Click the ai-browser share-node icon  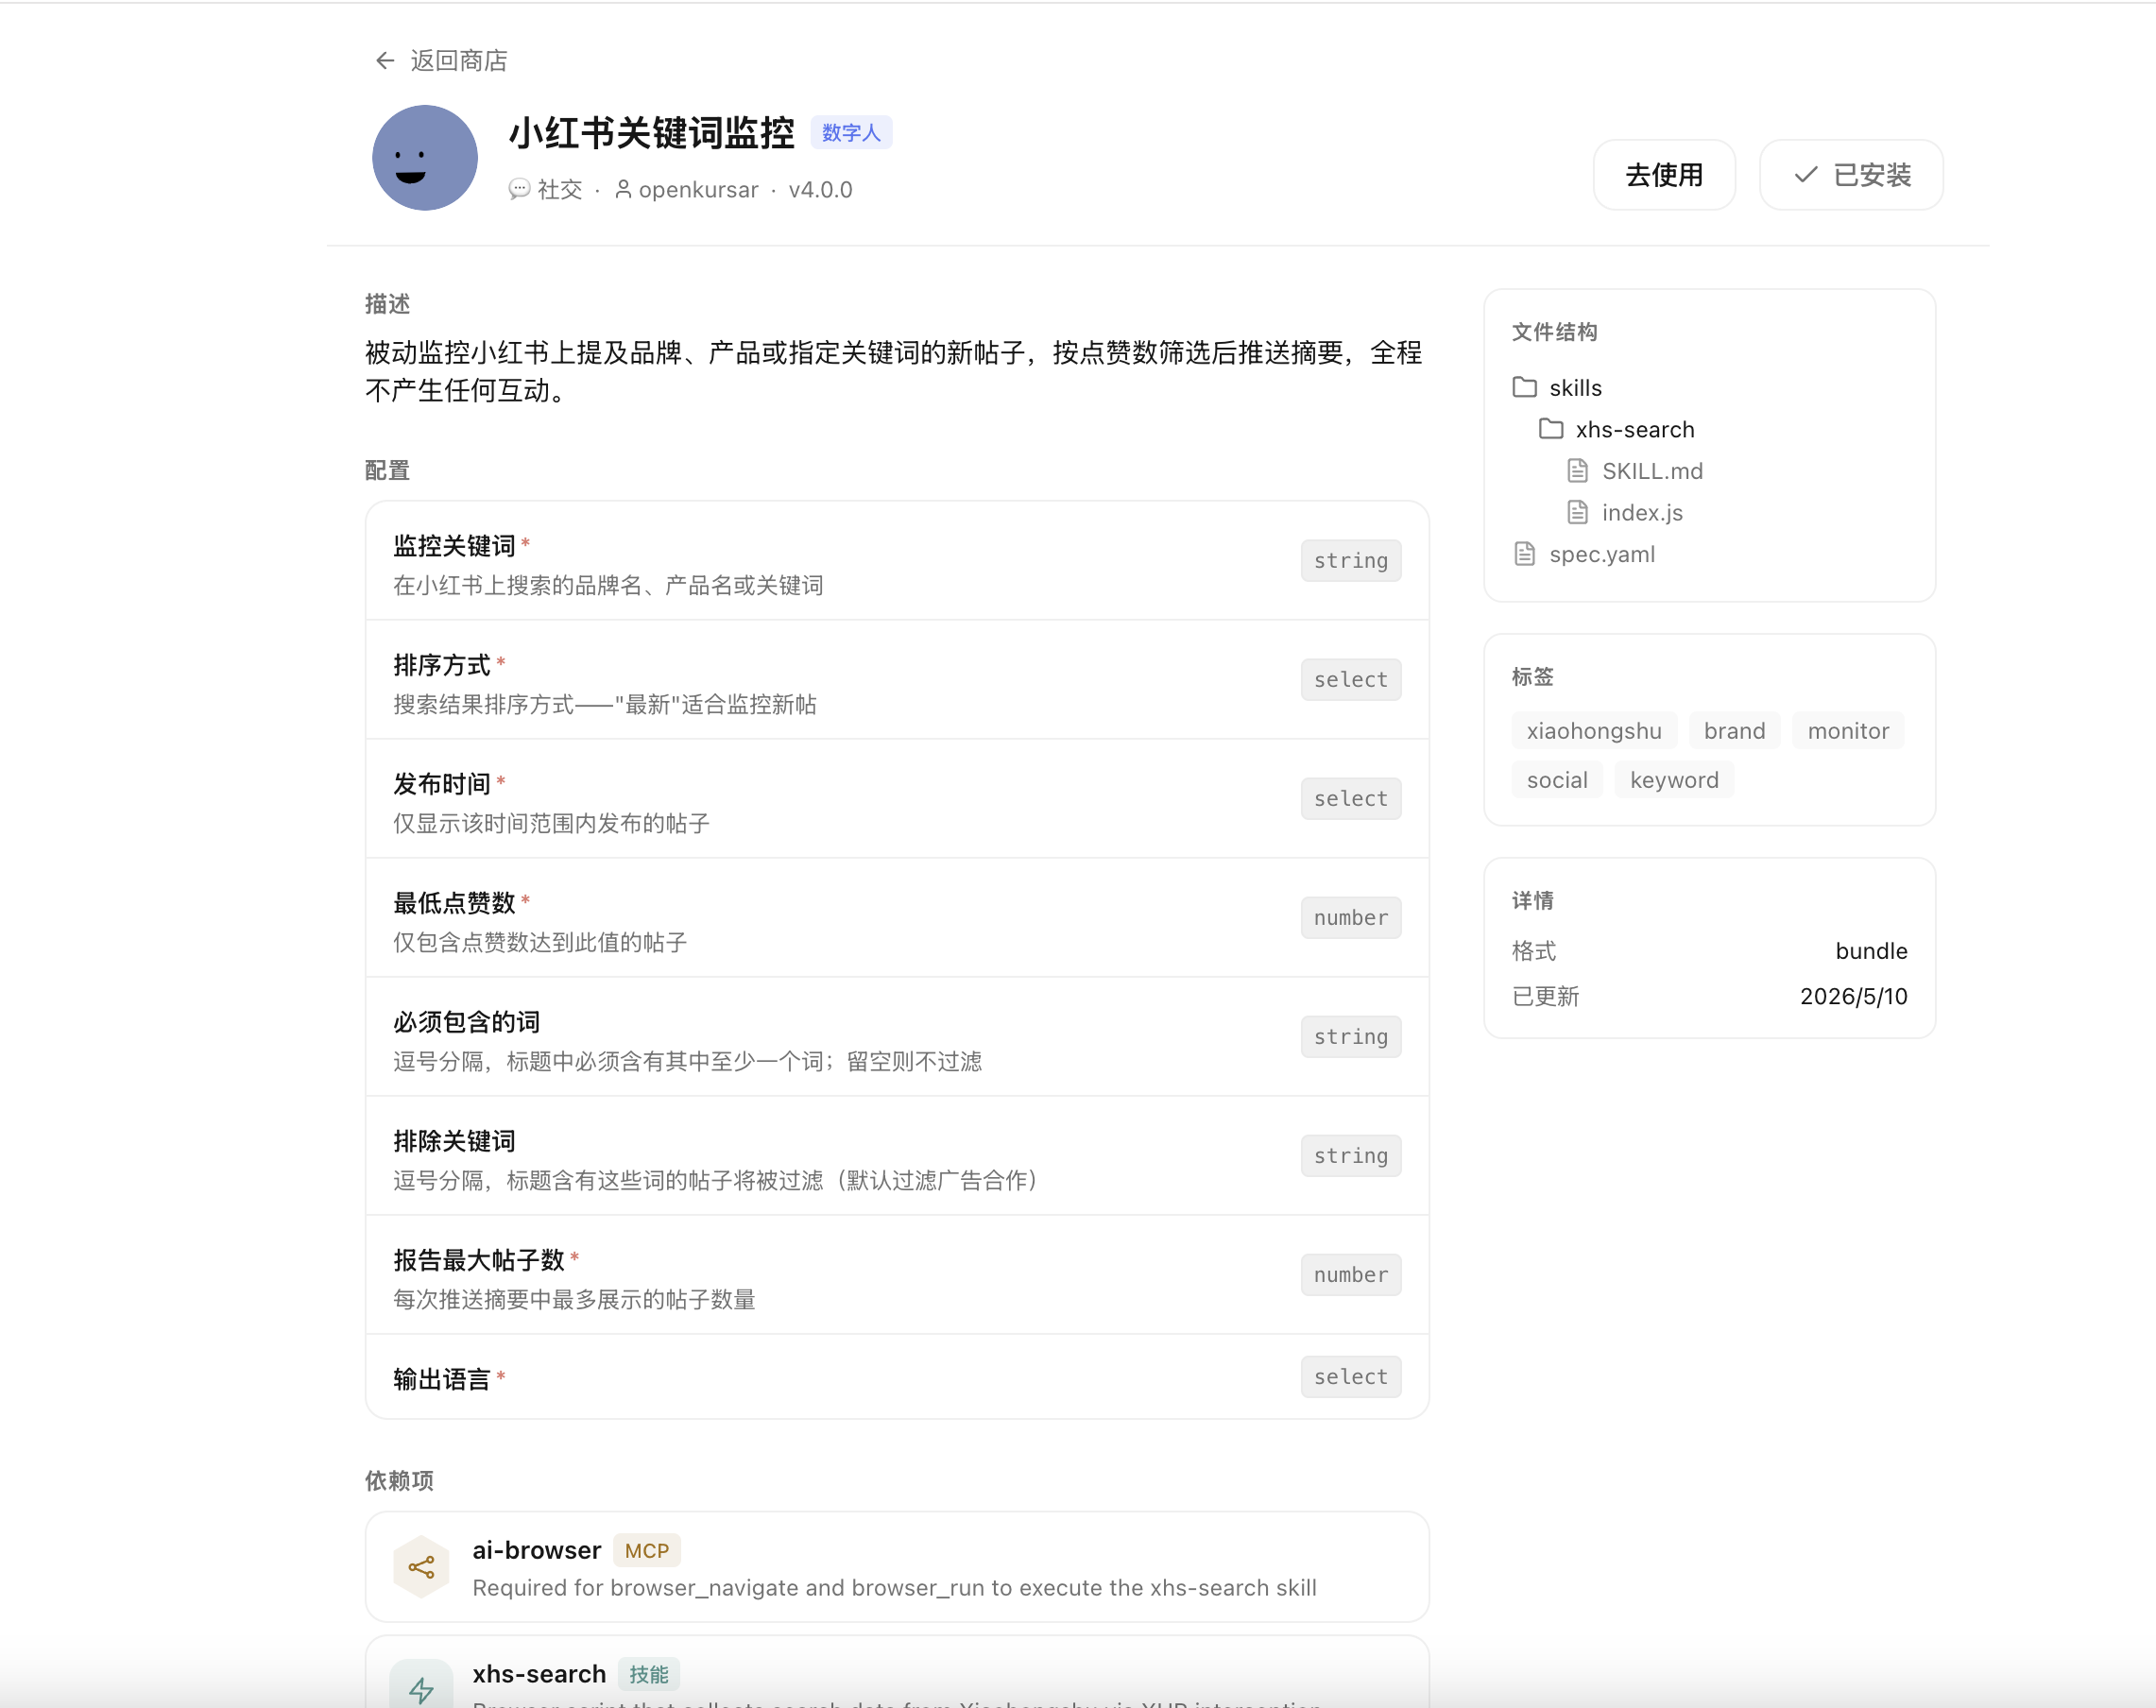tap(421, 1567)
